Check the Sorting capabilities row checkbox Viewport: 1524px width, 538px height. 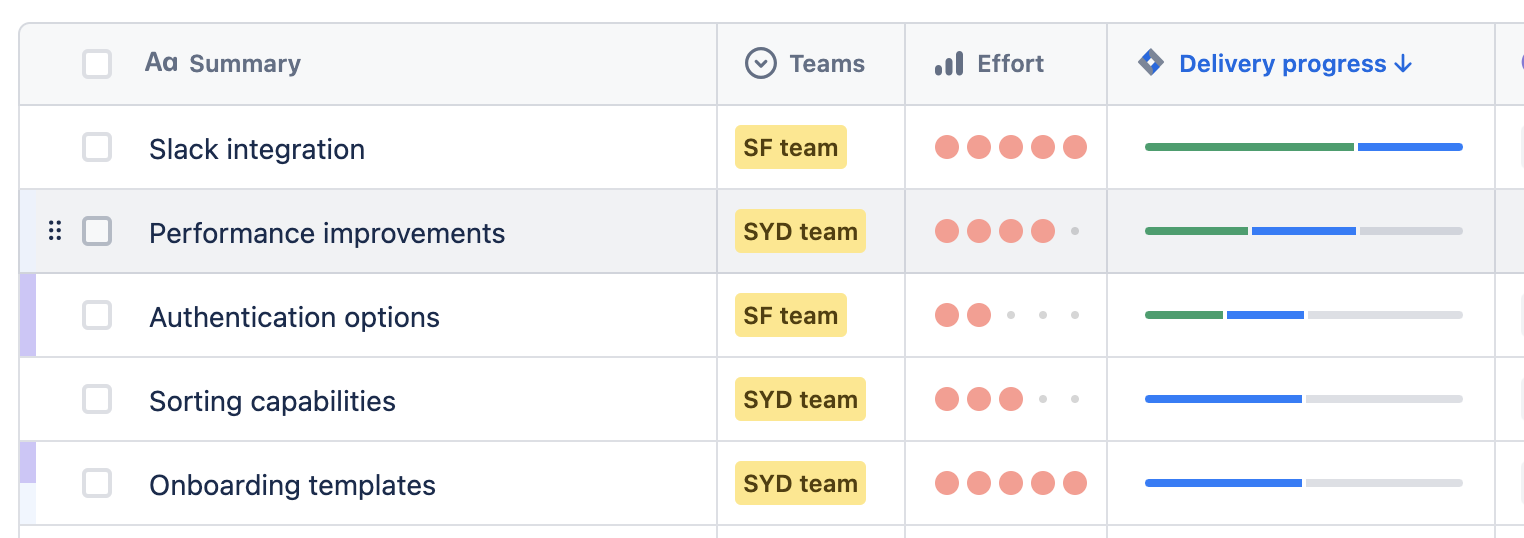tap(97, 399)
